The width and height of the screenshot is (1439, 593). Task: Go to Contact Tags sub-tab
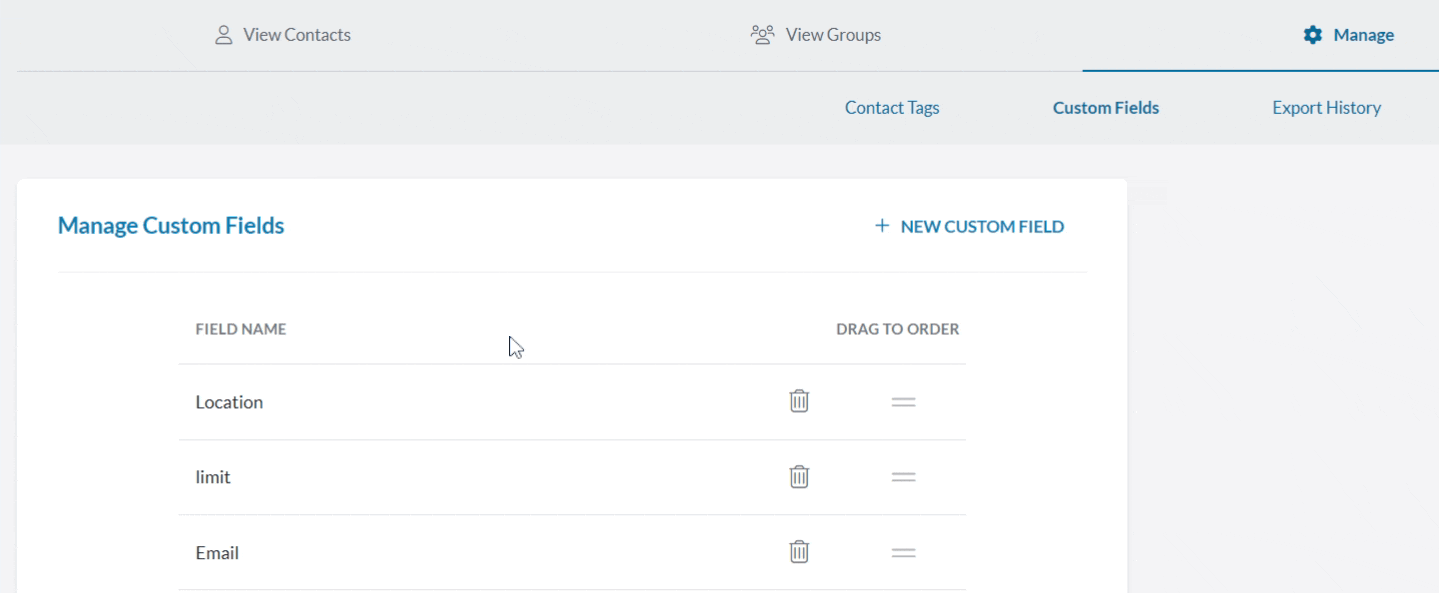point(892,108)
